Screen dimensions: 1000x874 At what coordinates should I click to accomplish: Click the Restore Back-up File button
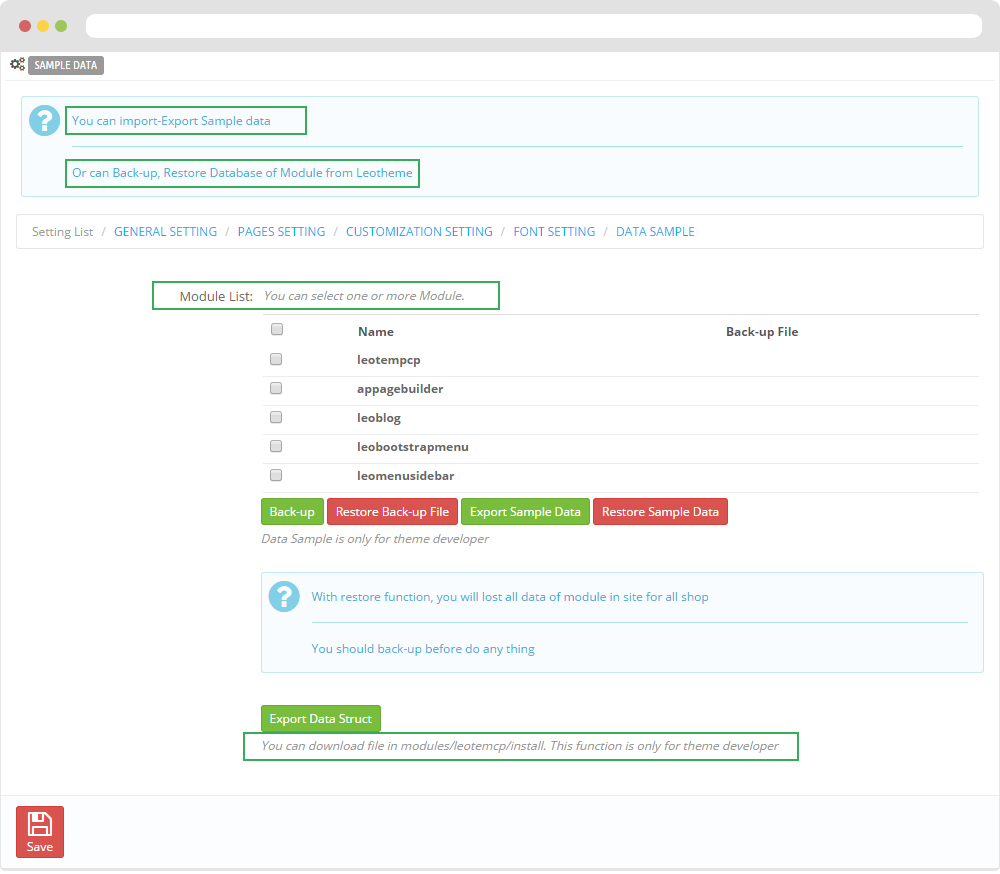pyautogui.click(x=392, y=512)
